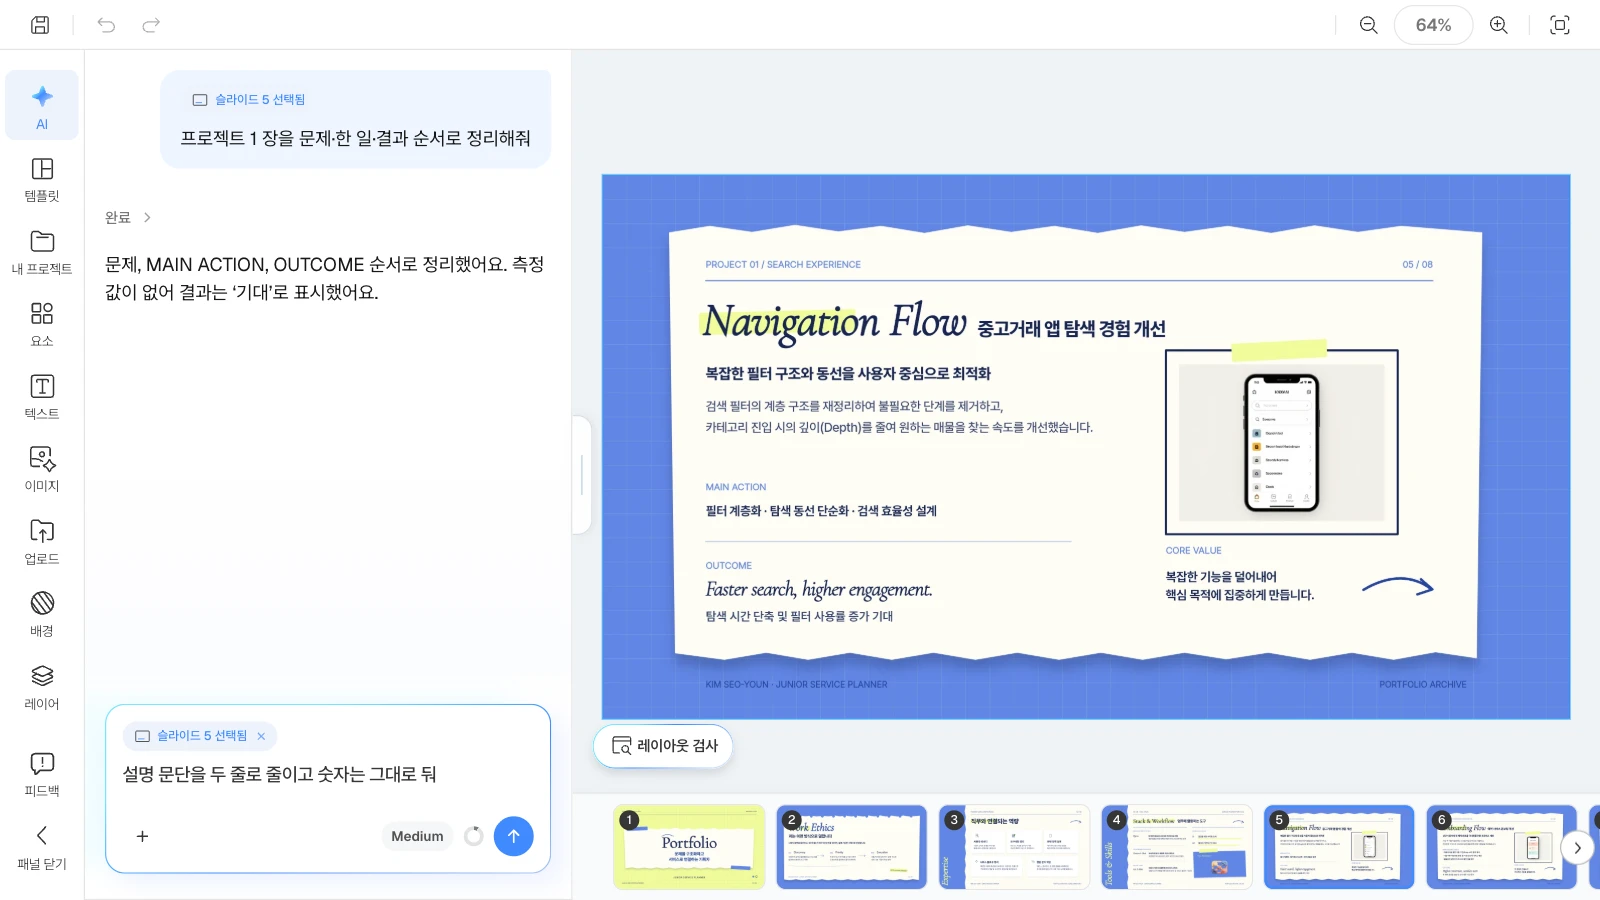Select slide 1 Portfolio thumbnail
The image size is (1600, 900).
pyautogui.click(x=689, y=847)
